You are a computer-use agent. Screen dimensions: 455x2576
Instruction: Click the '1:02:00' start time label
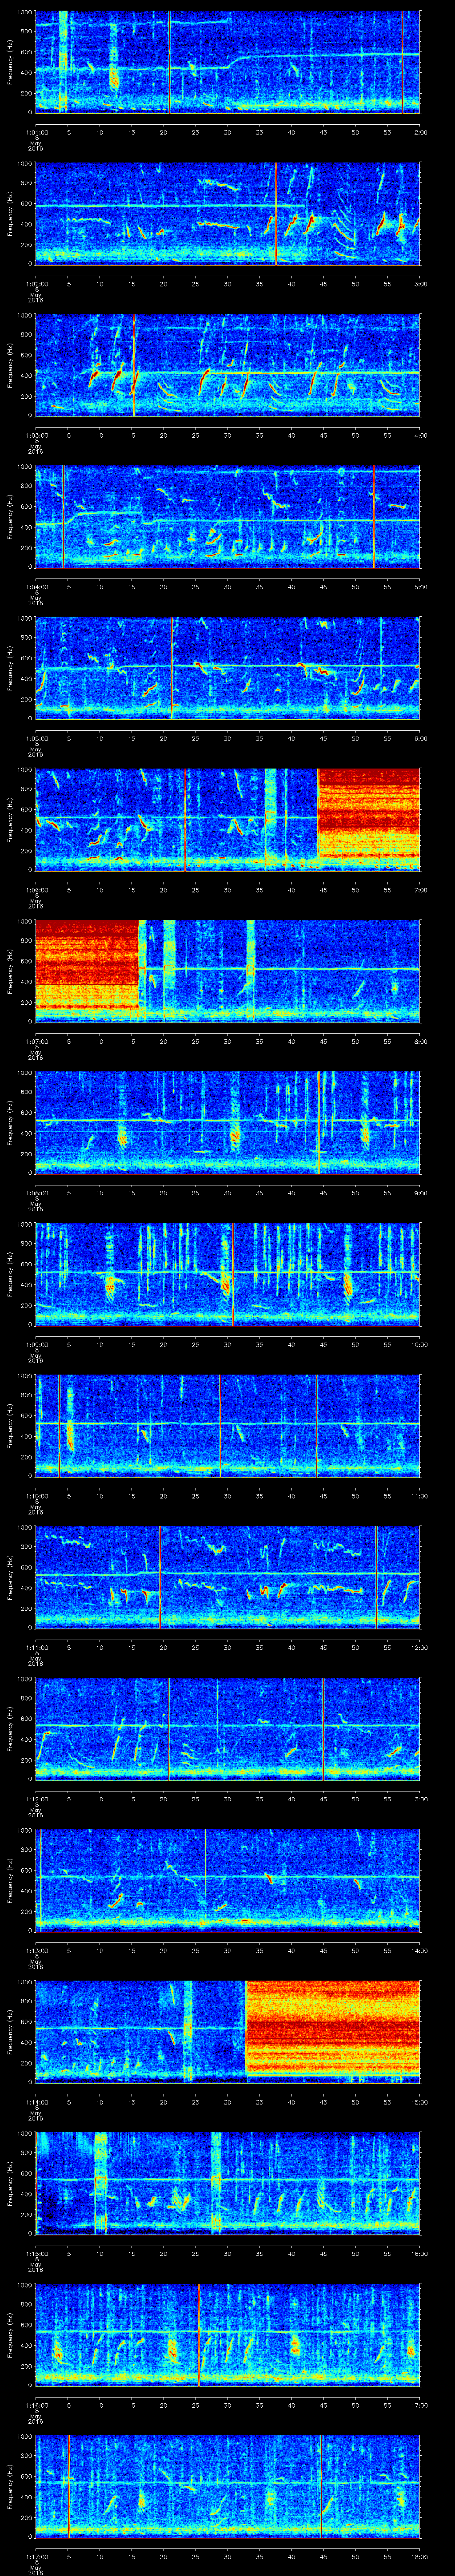point(36,284)
